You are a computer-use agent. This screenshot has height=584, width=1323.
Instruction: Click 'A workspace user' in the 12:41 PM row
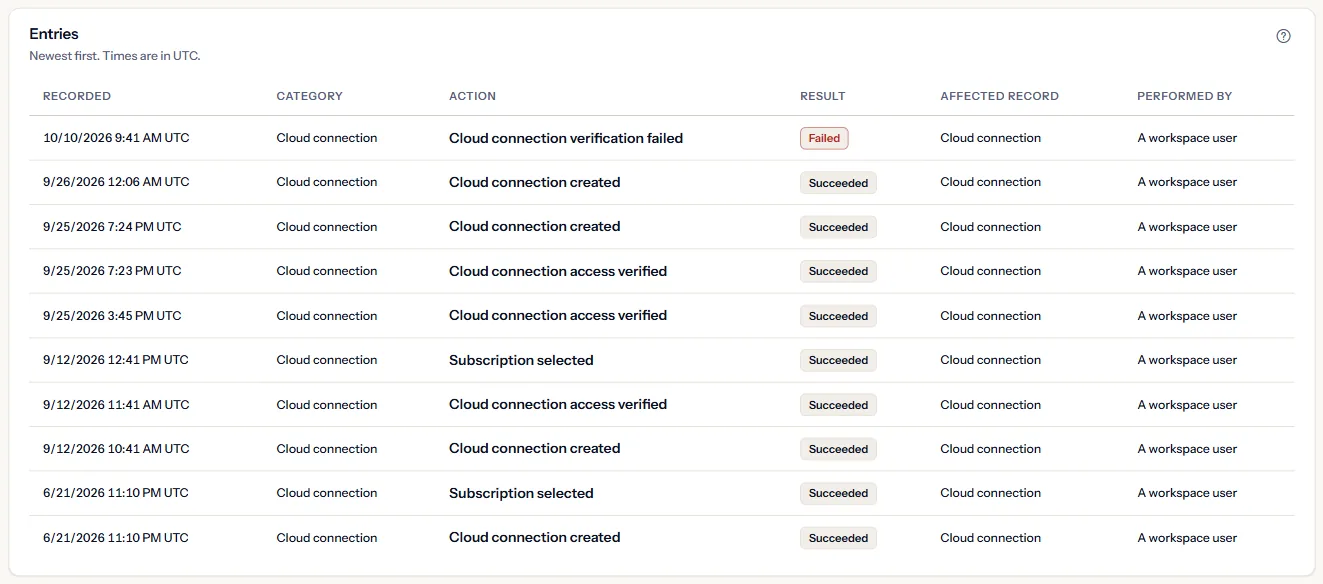click(x=1187, y=360)
